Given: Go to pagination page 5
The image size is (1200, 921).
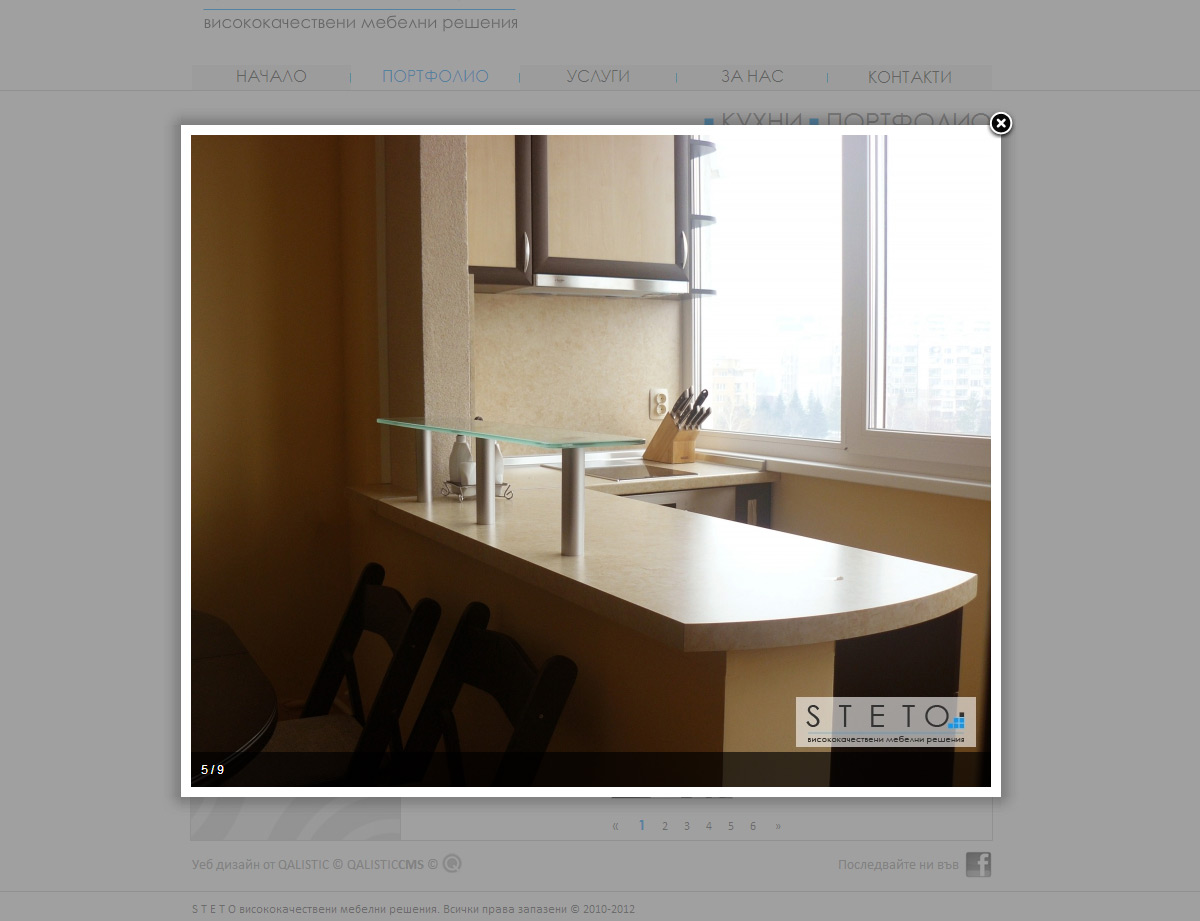Looking at the screenshot, I should (x=731, y=826).
